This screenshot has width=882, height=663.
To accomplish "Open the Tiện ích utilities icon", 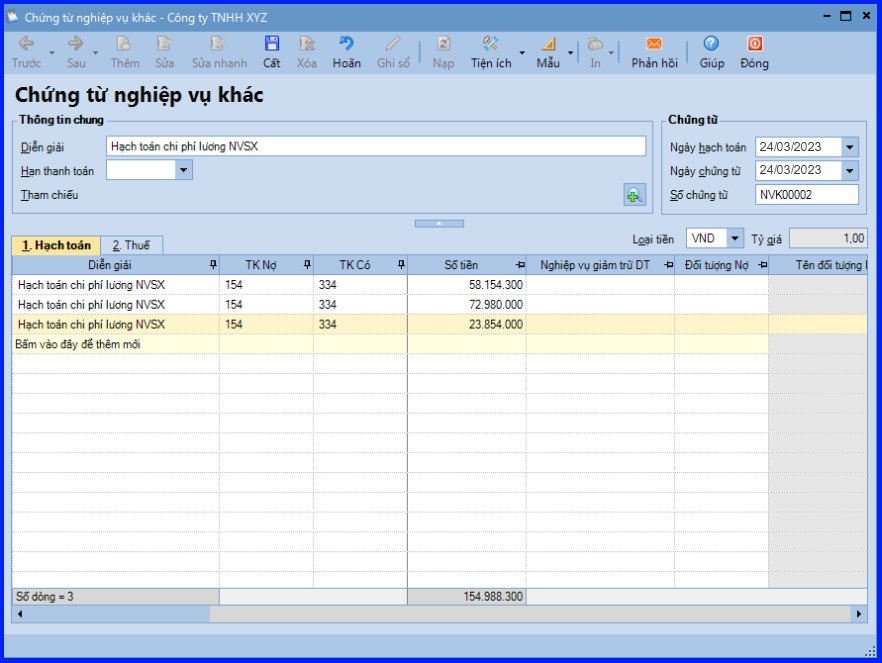I will point(490,44).
